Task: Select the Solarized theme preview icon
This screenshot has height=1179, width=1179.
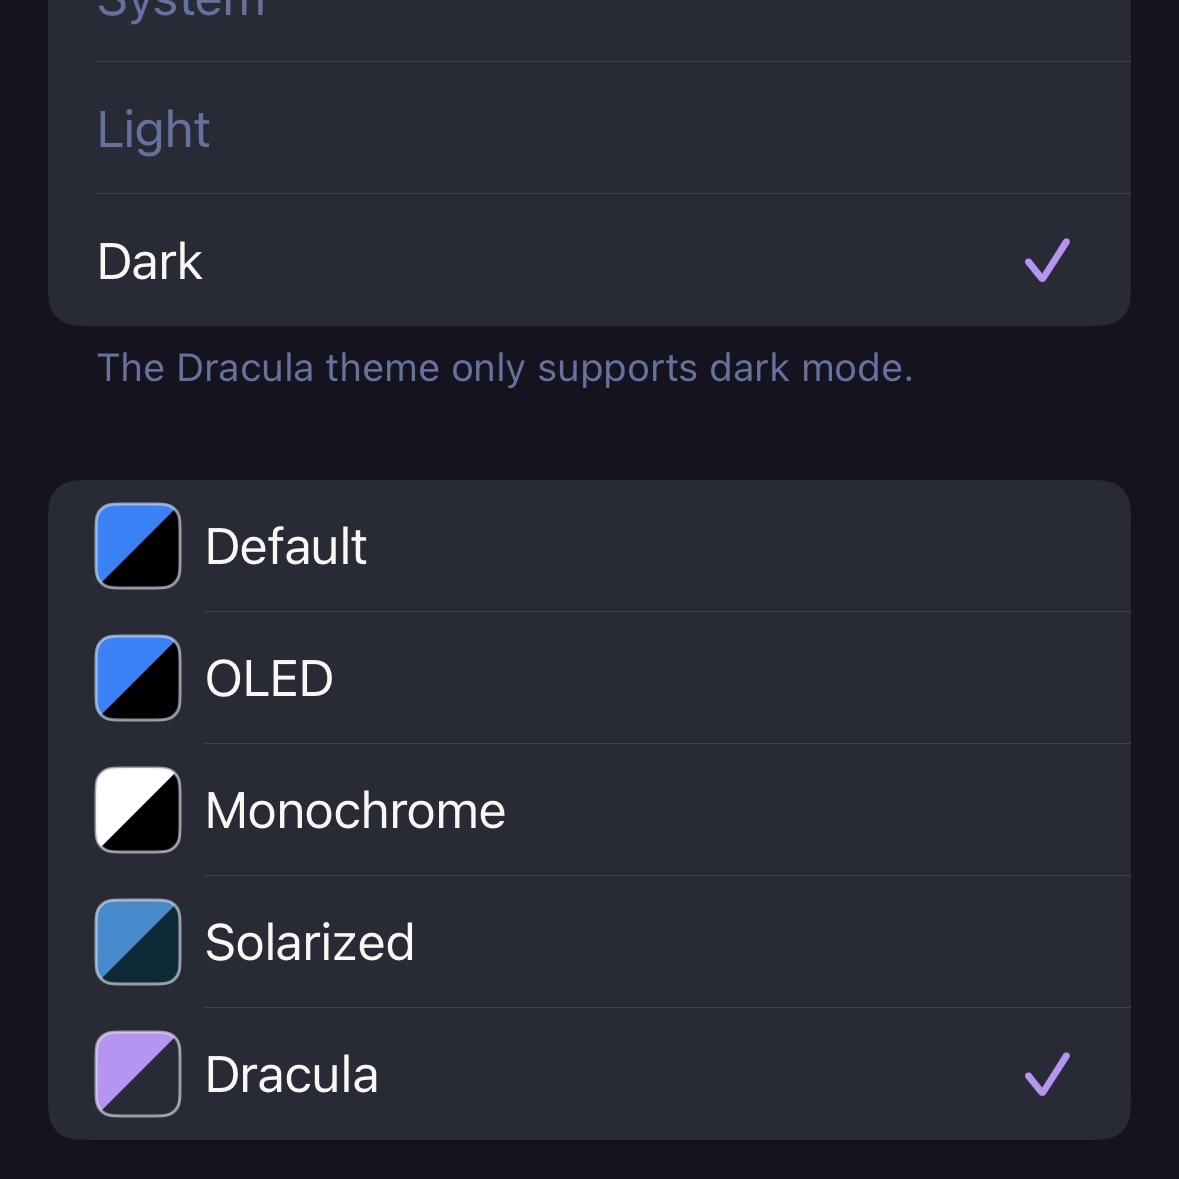Action: tap(137, 942)
